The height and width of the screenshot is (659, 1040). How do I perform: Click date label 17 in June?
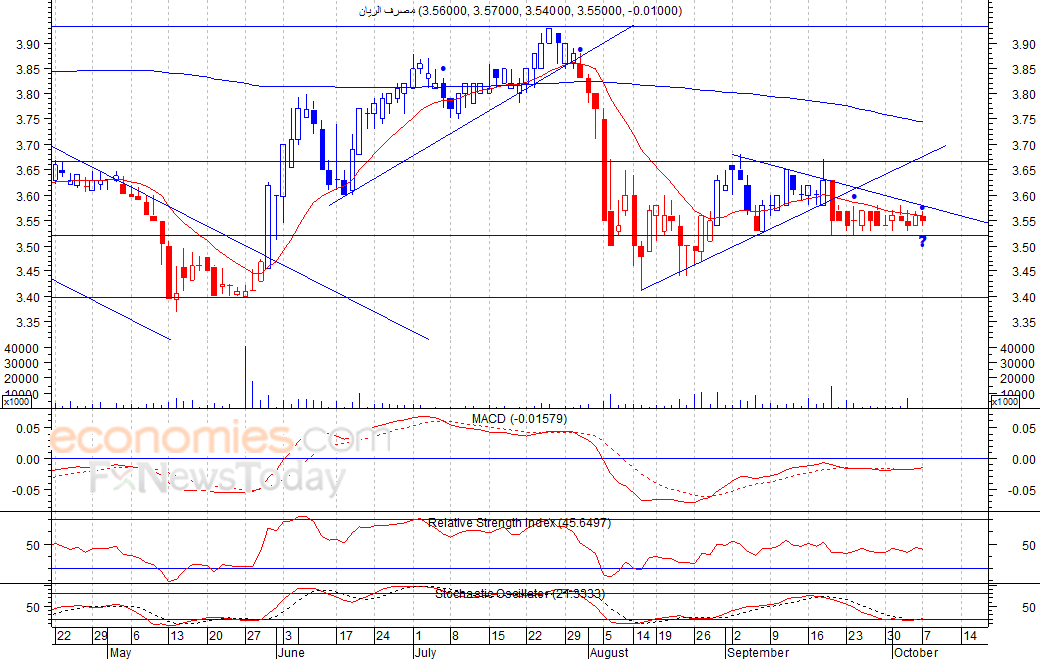[346, 636]
